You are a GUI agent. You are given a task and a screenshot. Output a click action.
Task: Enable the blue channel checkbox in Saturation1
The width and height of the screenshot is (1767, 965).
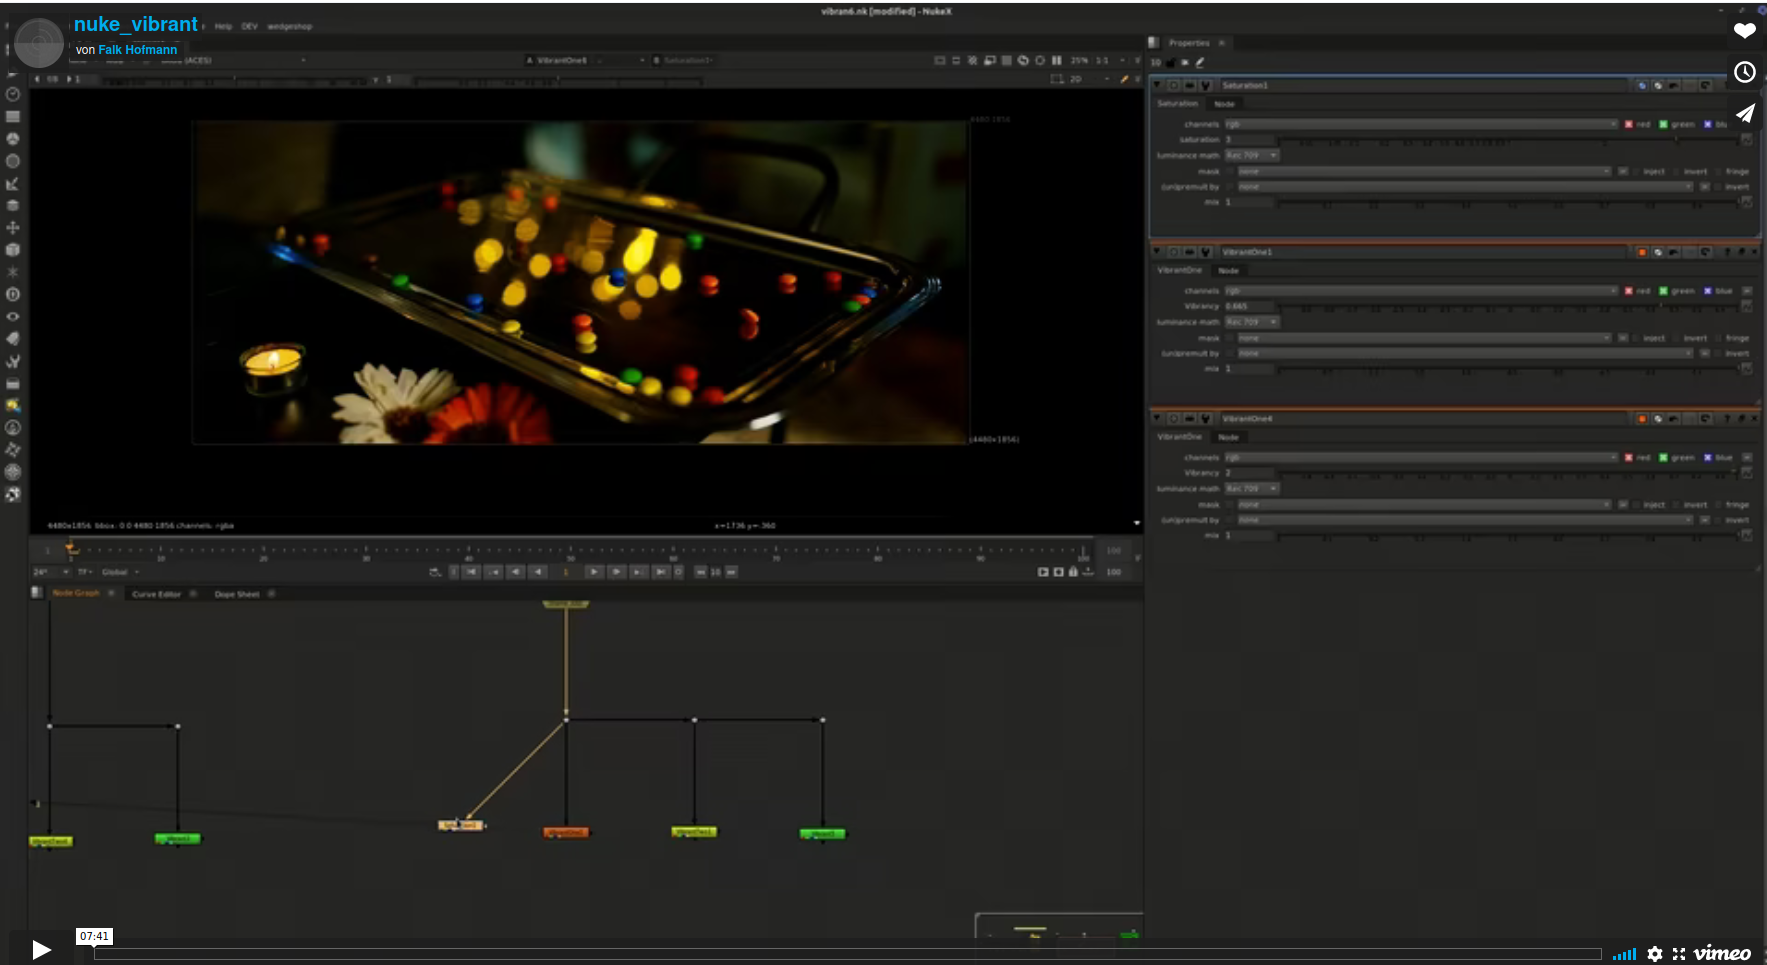click(1704, 123)
